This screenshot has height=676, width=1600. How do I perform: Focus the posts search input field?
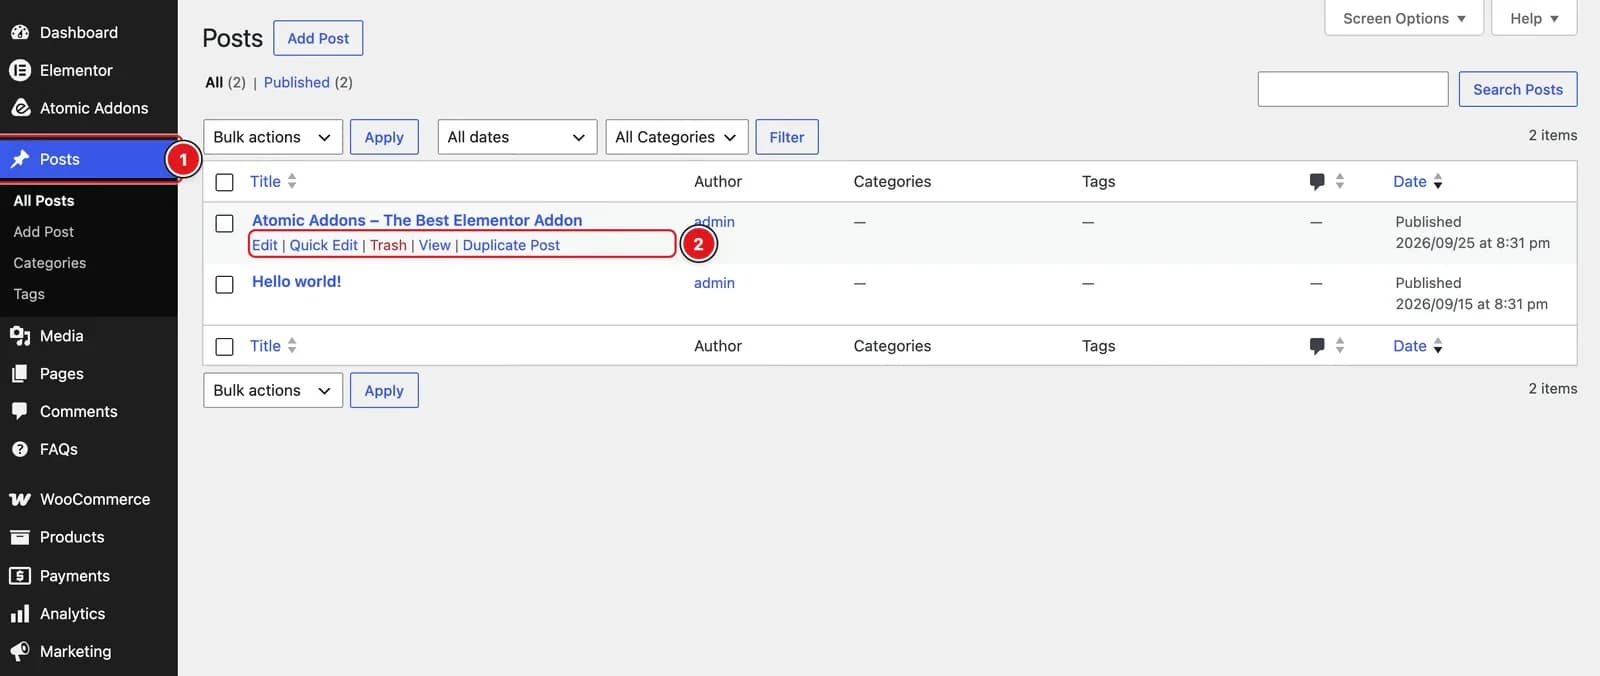point(1353,89)
